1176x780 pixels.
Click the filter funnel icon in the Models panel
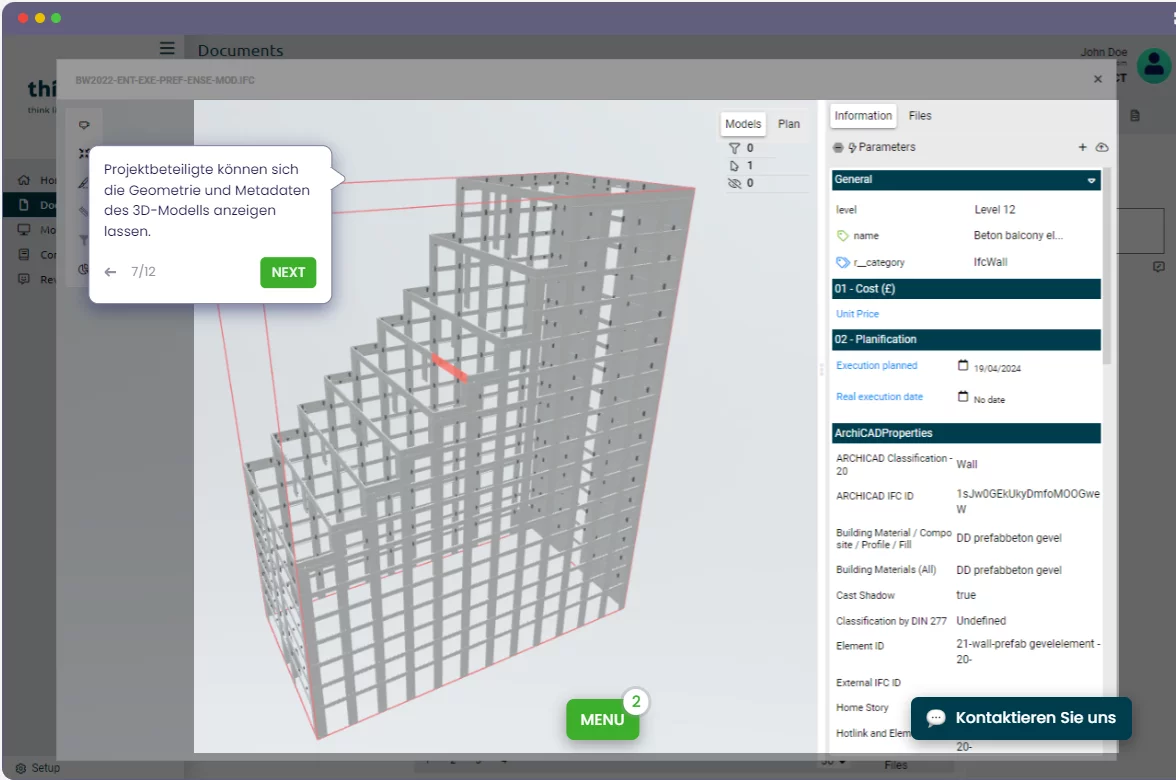(x=734, y=148)
